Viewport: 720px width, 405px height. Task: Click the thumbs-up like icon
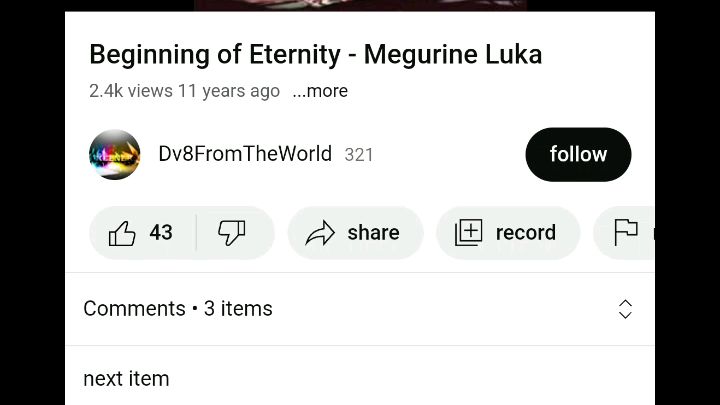tap(122, 233)
